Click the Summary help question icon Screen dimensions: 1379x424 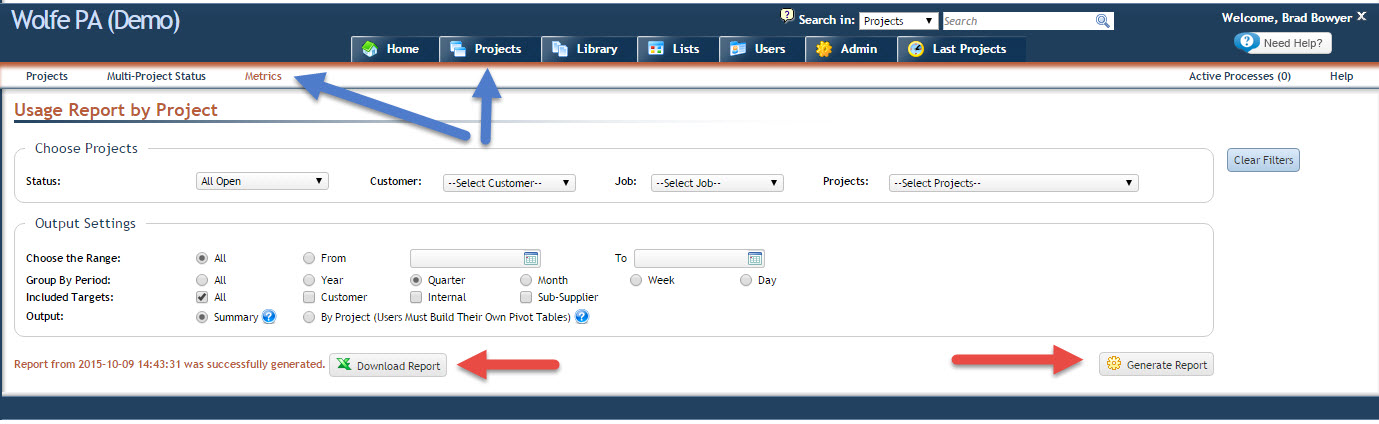pyautogui.click(x=268, y=317)
